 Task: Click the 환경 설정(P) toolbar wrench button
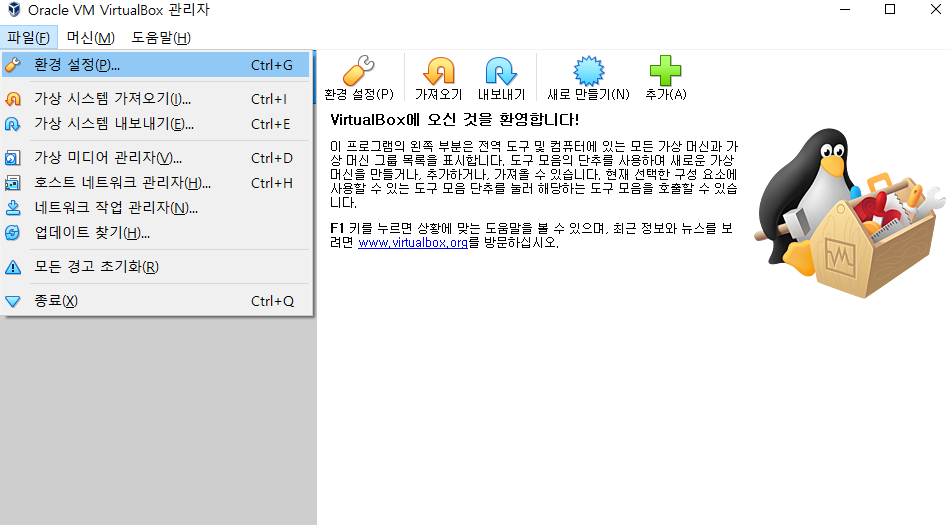(359, 78)
